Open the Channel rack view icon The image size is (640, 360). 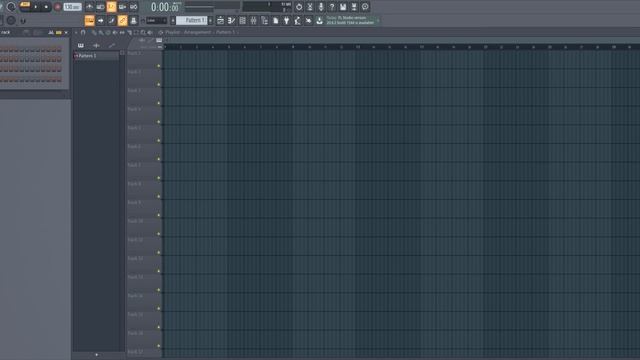pyautogui.click(x=242, y=20)
